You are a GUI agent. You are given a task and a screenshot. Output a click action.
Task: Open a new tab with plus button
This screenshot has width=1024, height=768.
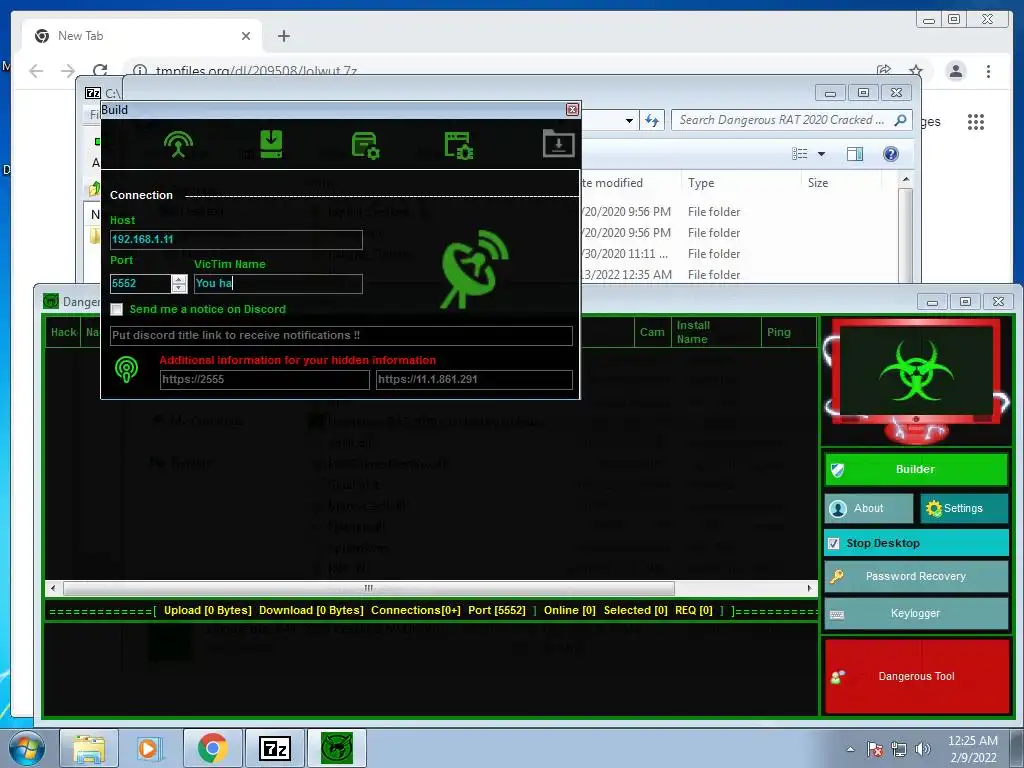pyautogui.click(x=283, y=36)
